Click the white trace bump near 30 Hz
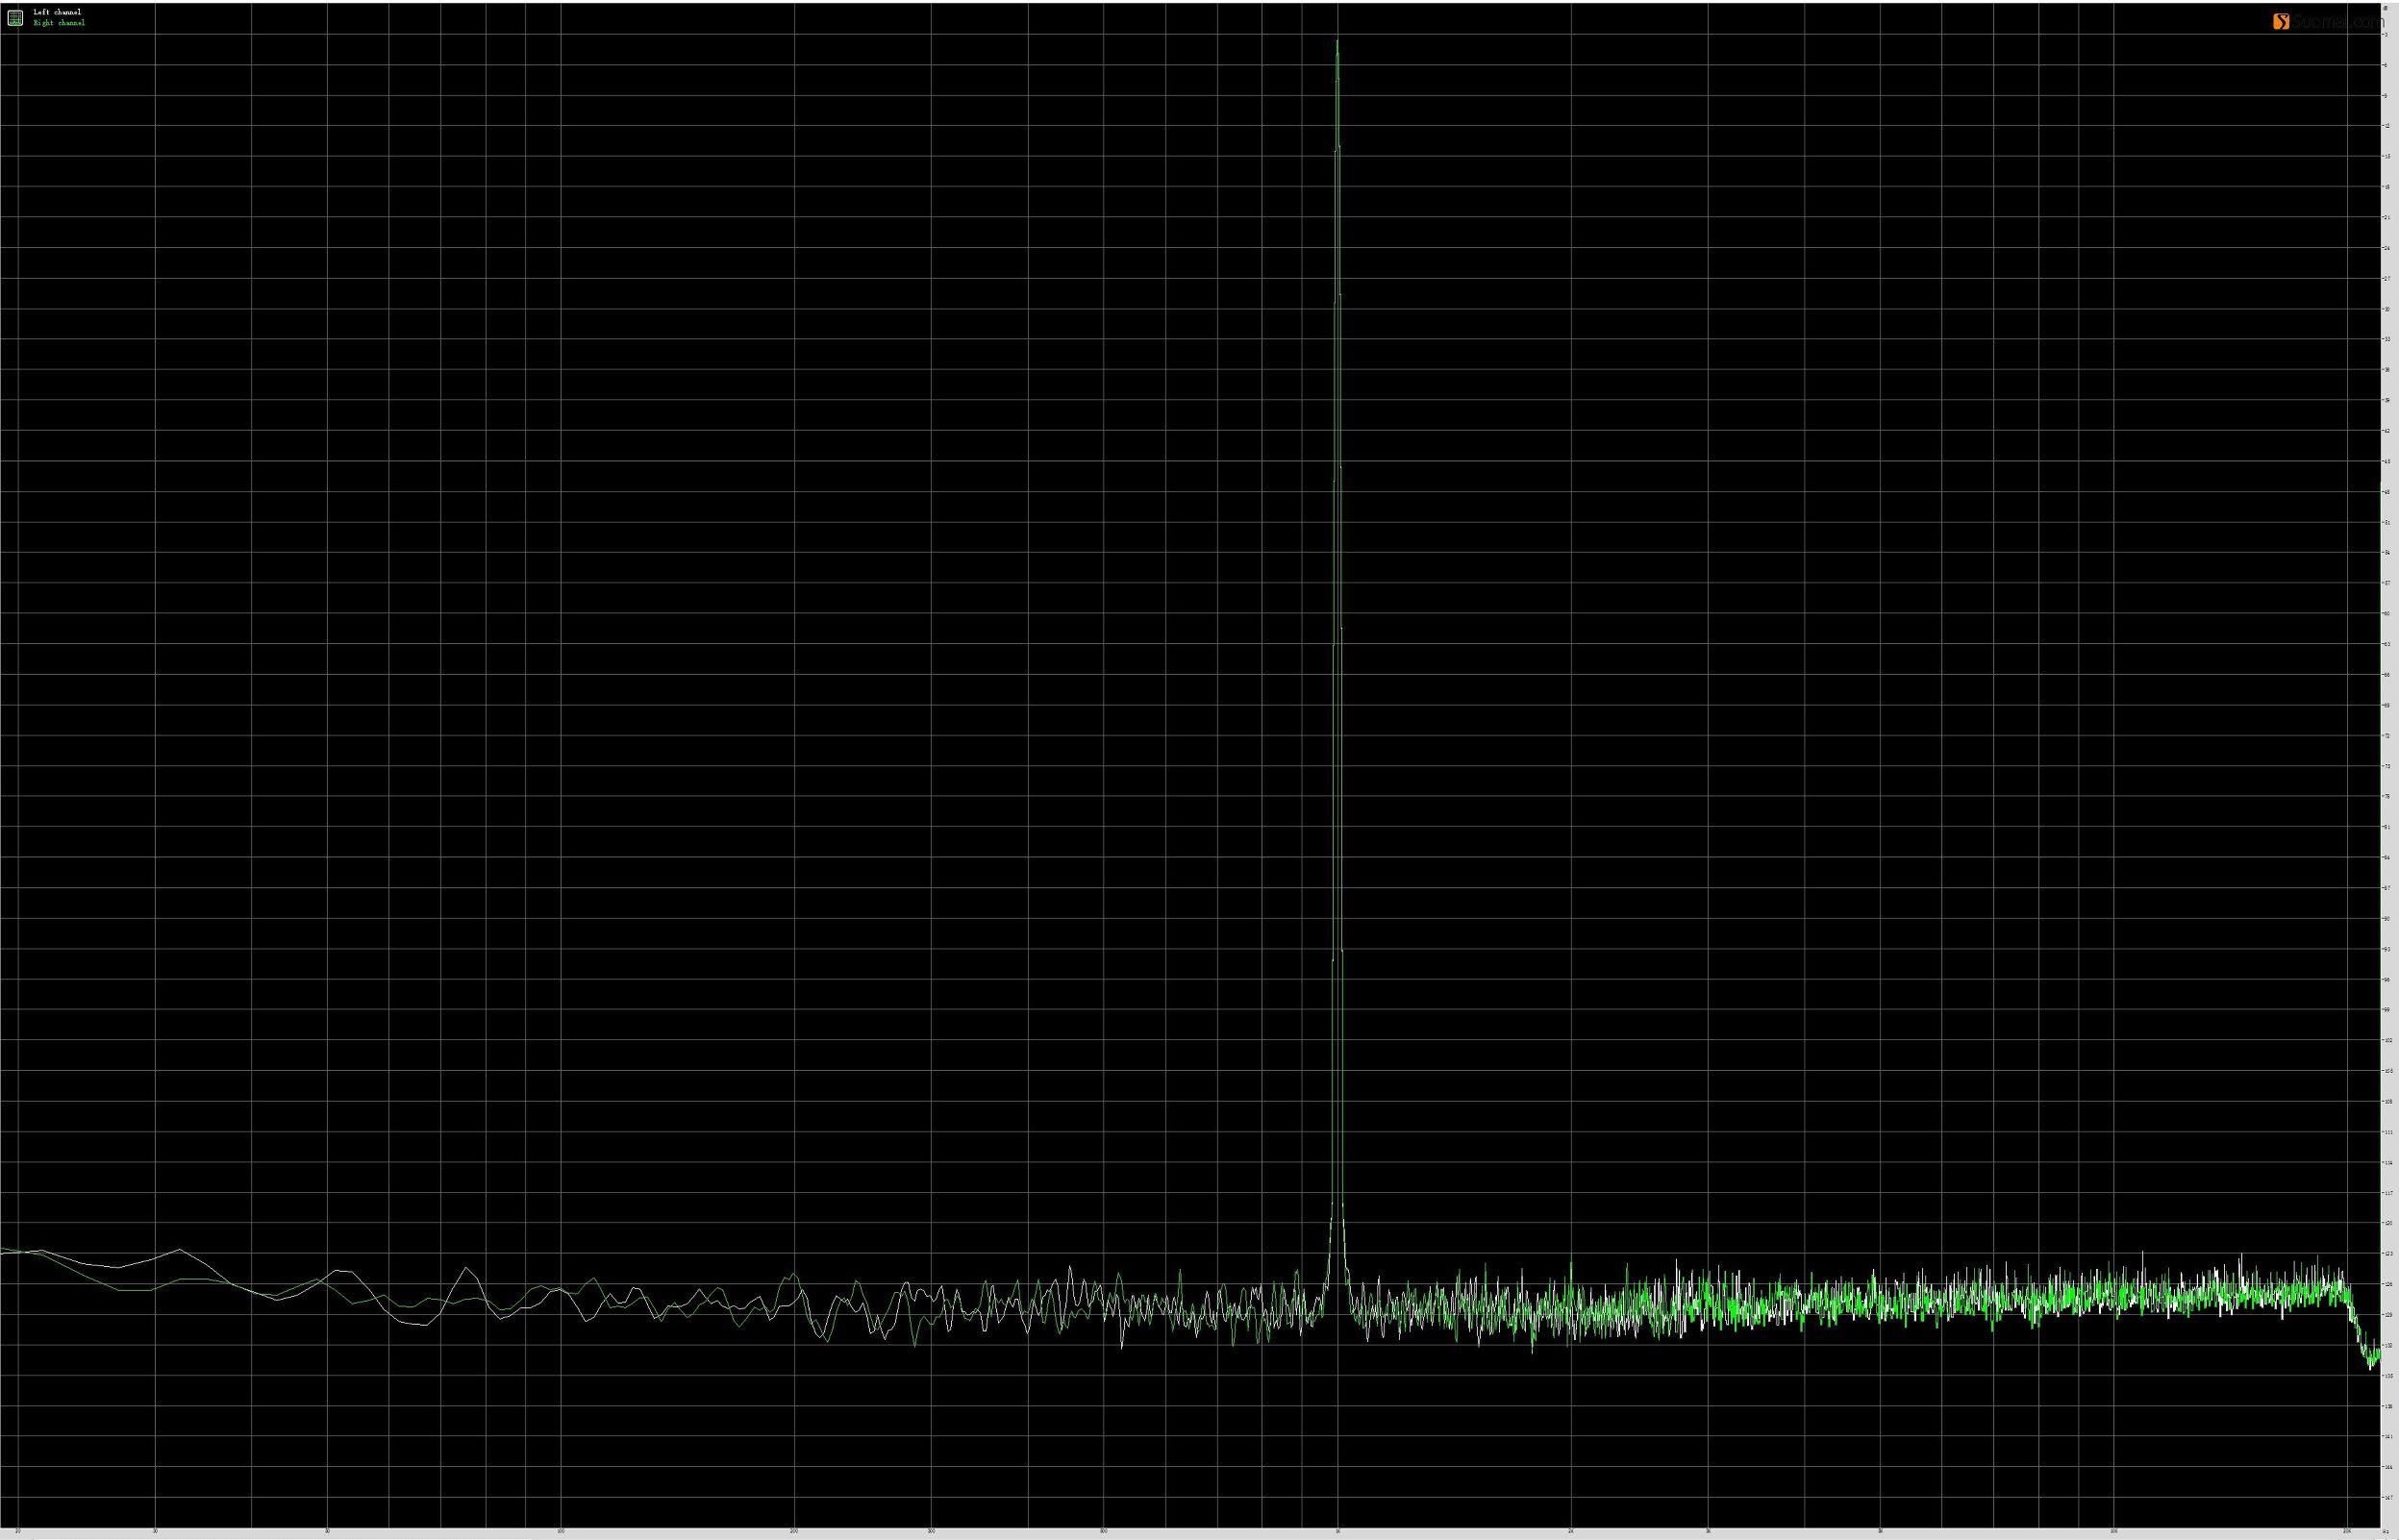Viewport: 2399px width, 1540px height. (x=179, y=1250)
